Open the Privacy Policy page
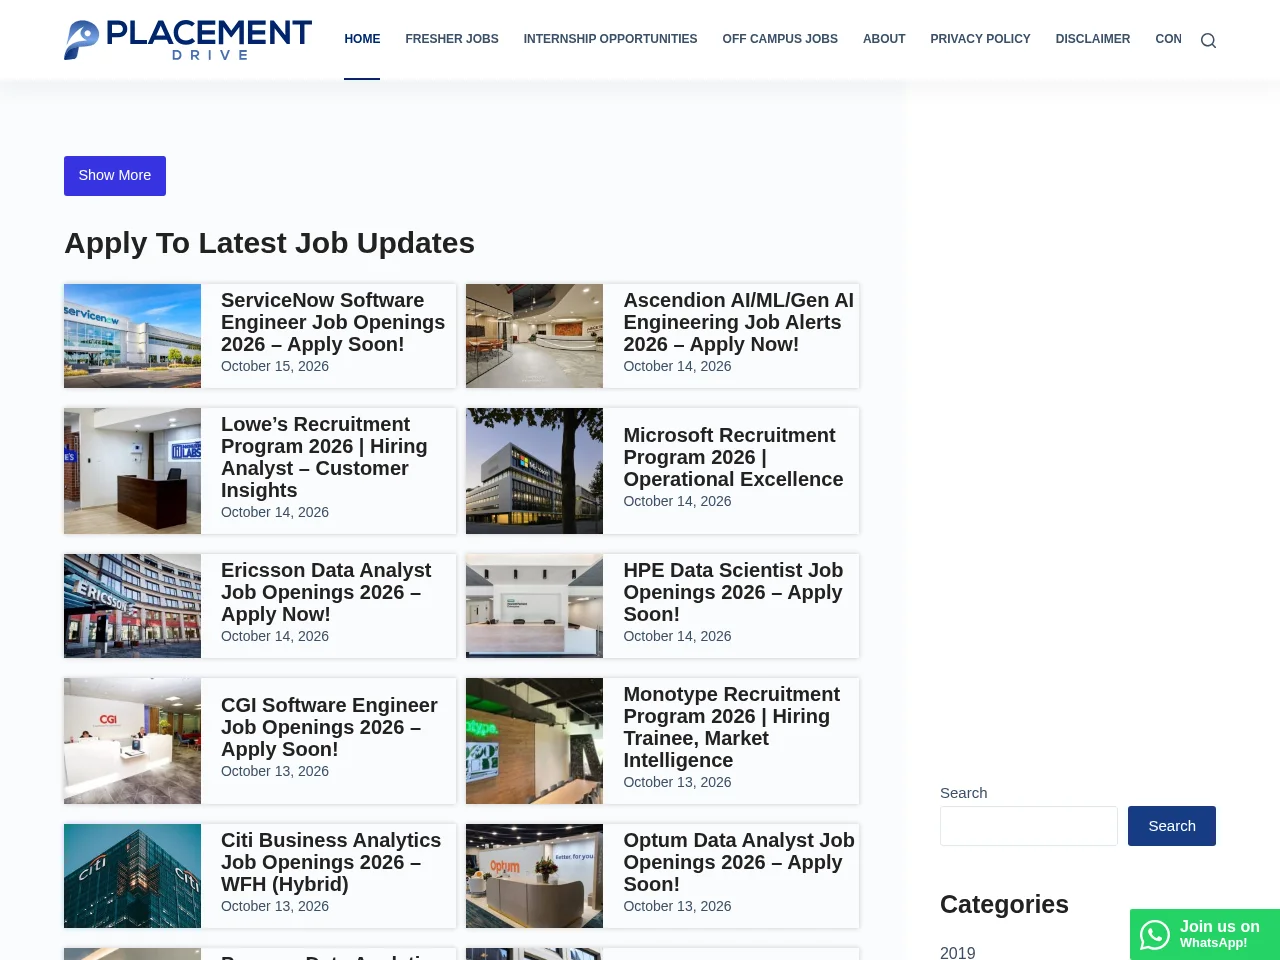This screenshot has width=1280, height=960. (980, 39)
